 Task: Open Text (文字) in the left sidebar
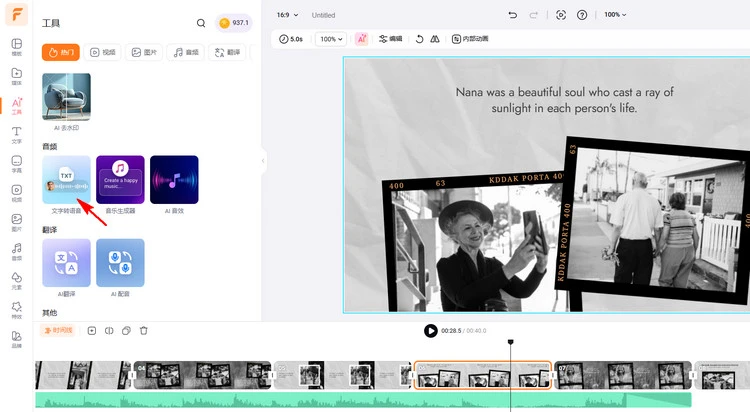click(17, 134)
